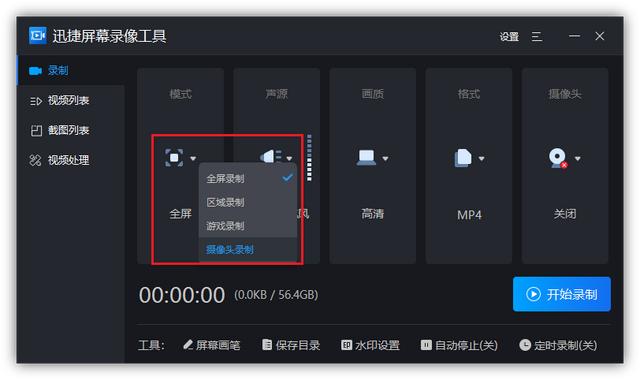Viewport: 640px width, 380px height.
Task: Go to 视频处理 video processing
Action: pyautogui.click(x=70, y=160)
